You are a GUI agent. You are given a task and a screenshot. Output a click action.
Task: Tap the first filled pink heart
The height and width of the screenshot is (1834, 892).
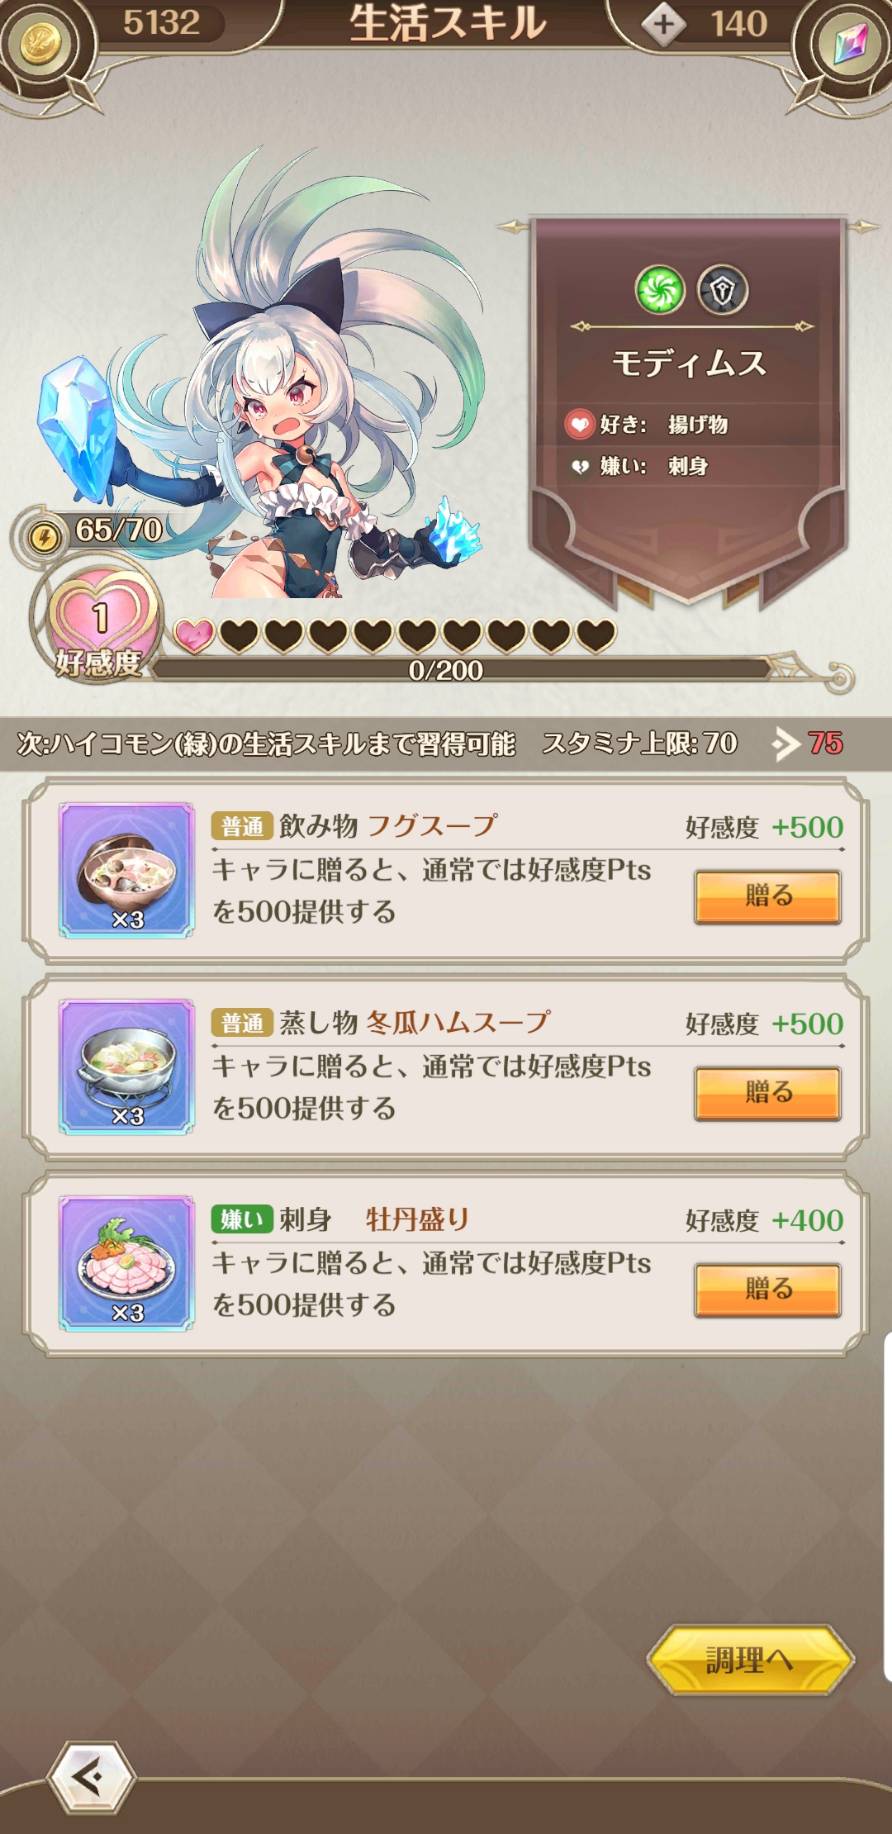point(194,636)
